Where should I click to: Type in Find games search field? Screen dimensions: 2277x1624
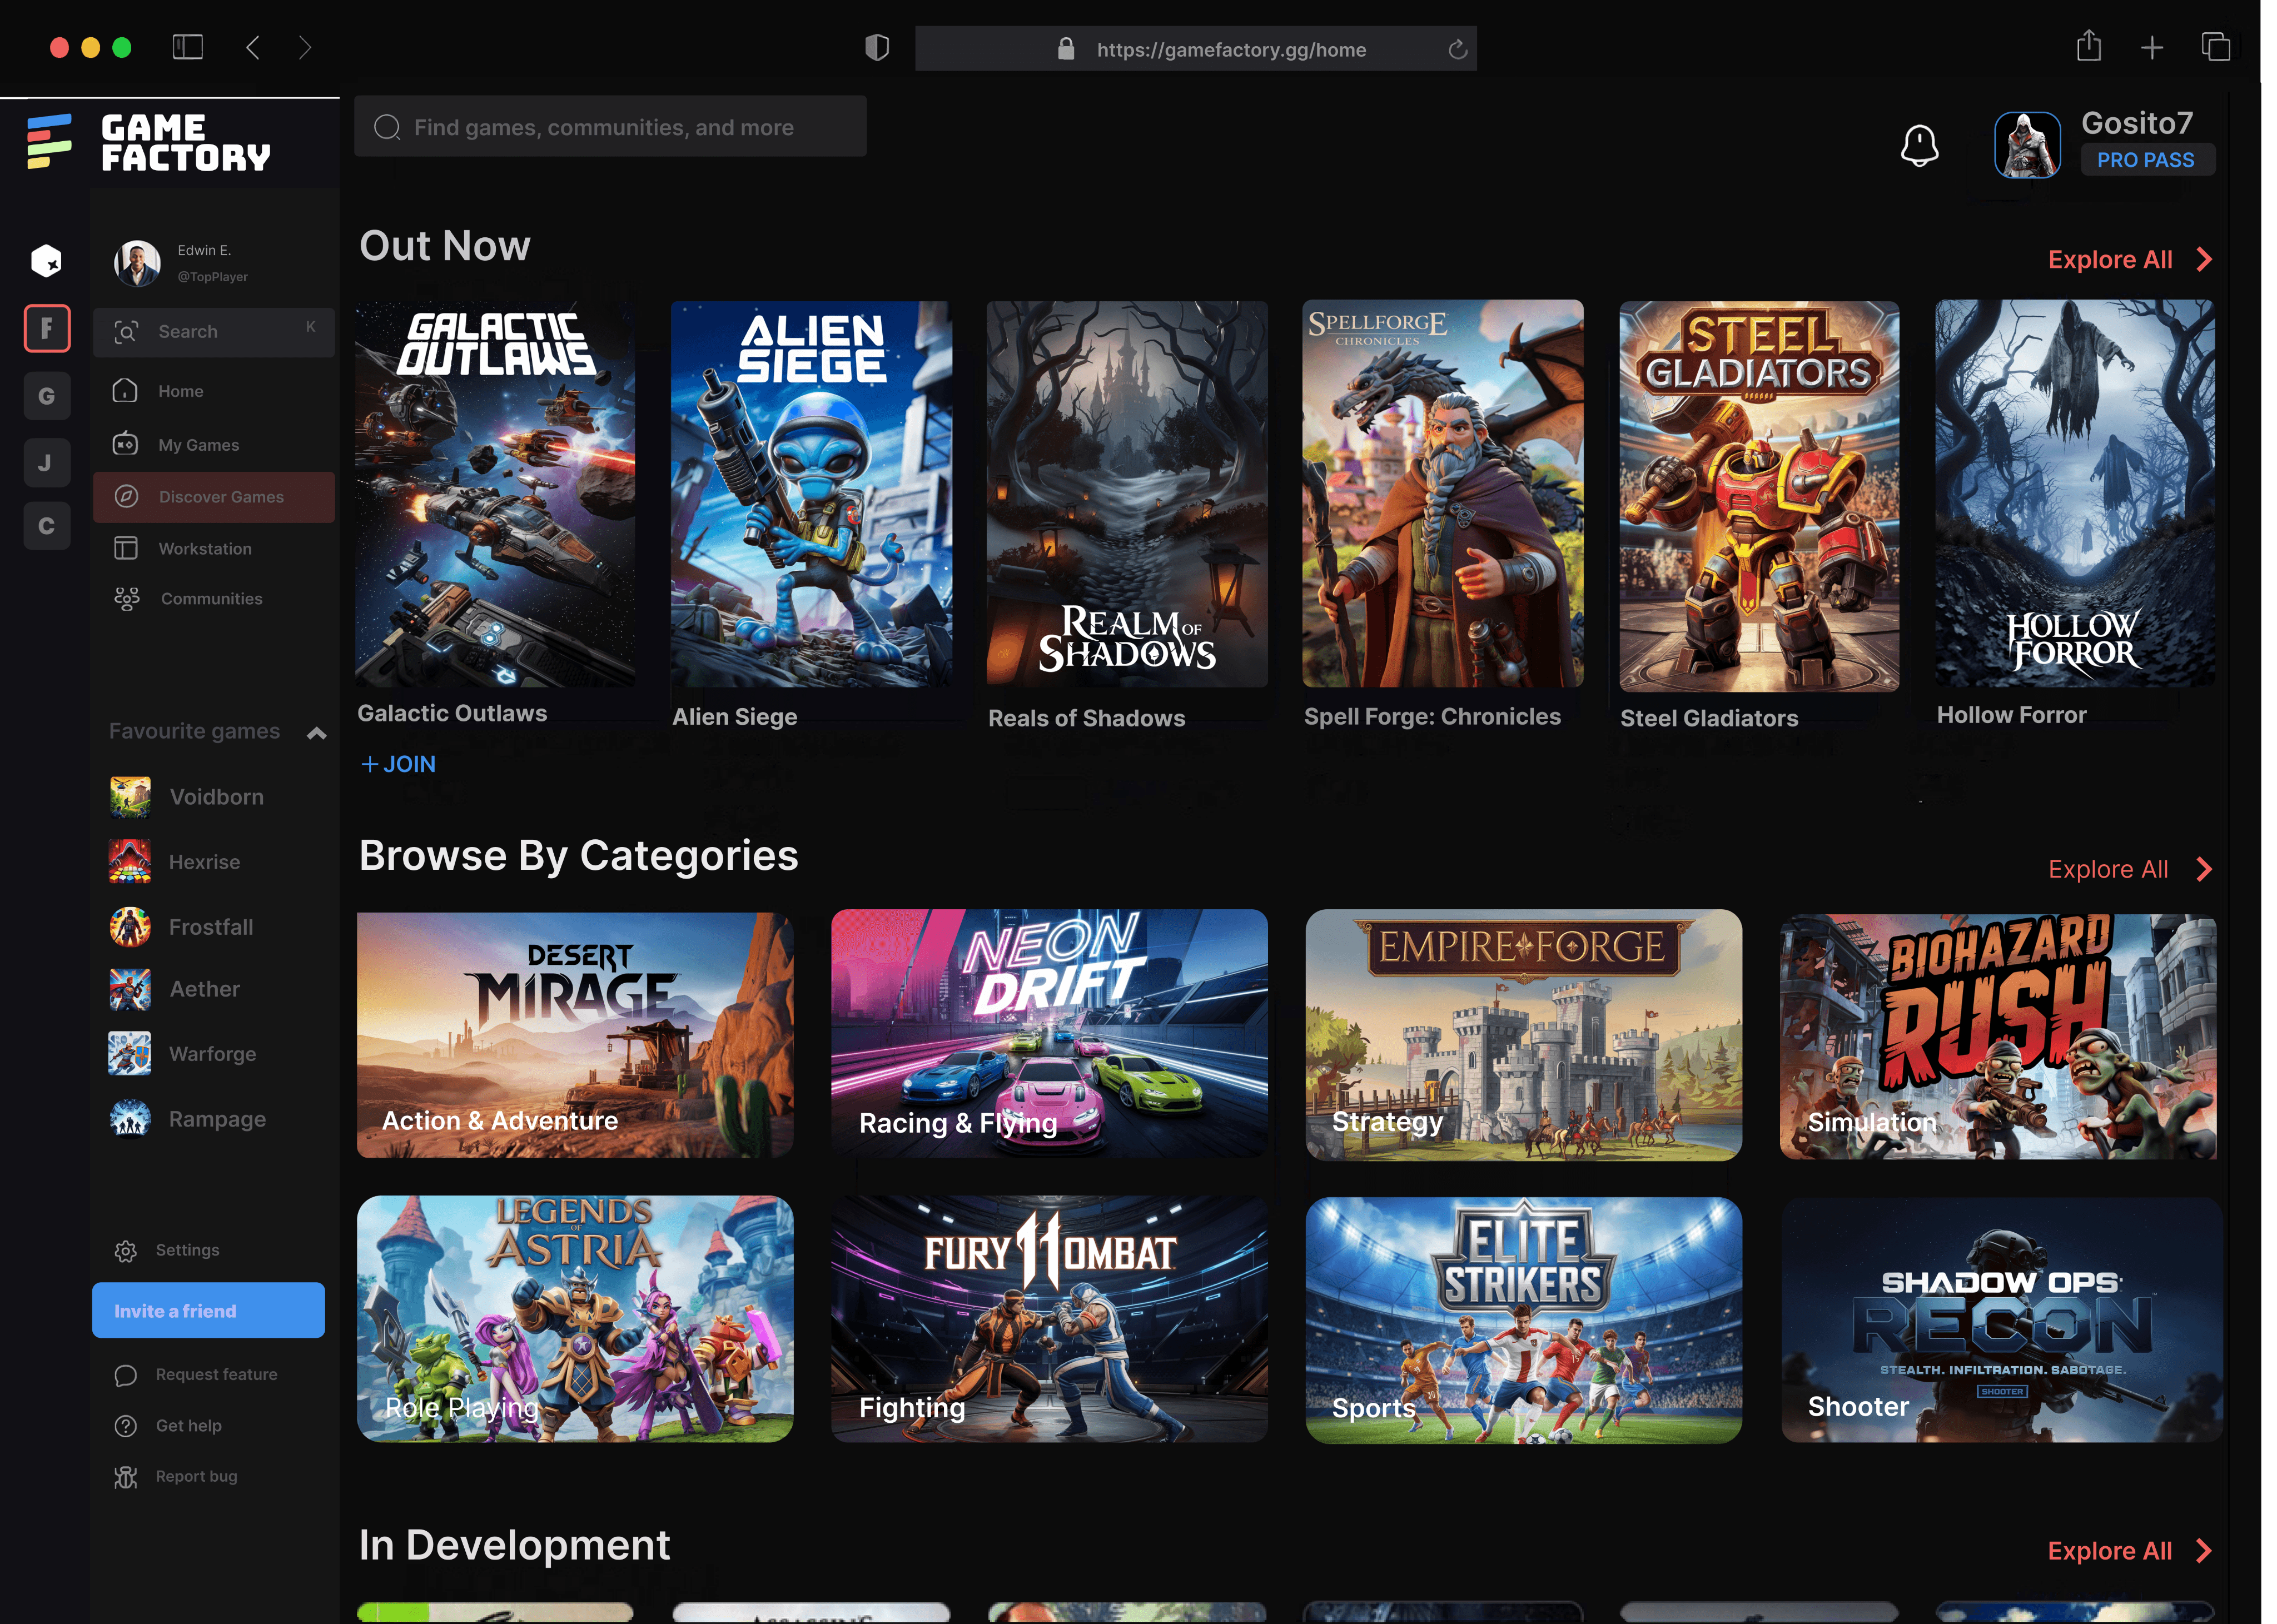612,127
